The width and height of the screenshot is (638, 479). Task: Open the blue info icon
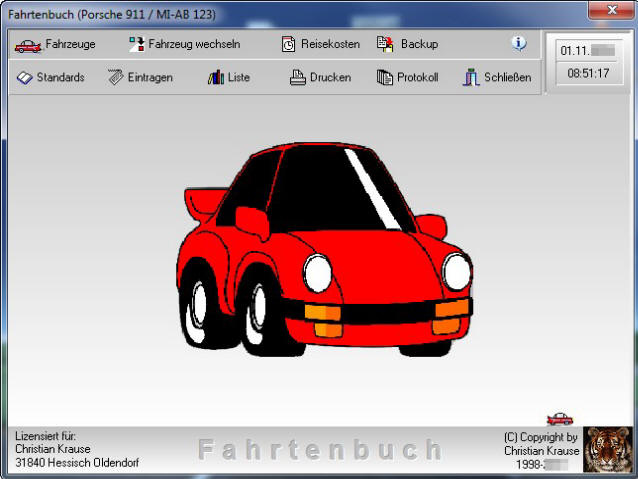click(519, 43)
